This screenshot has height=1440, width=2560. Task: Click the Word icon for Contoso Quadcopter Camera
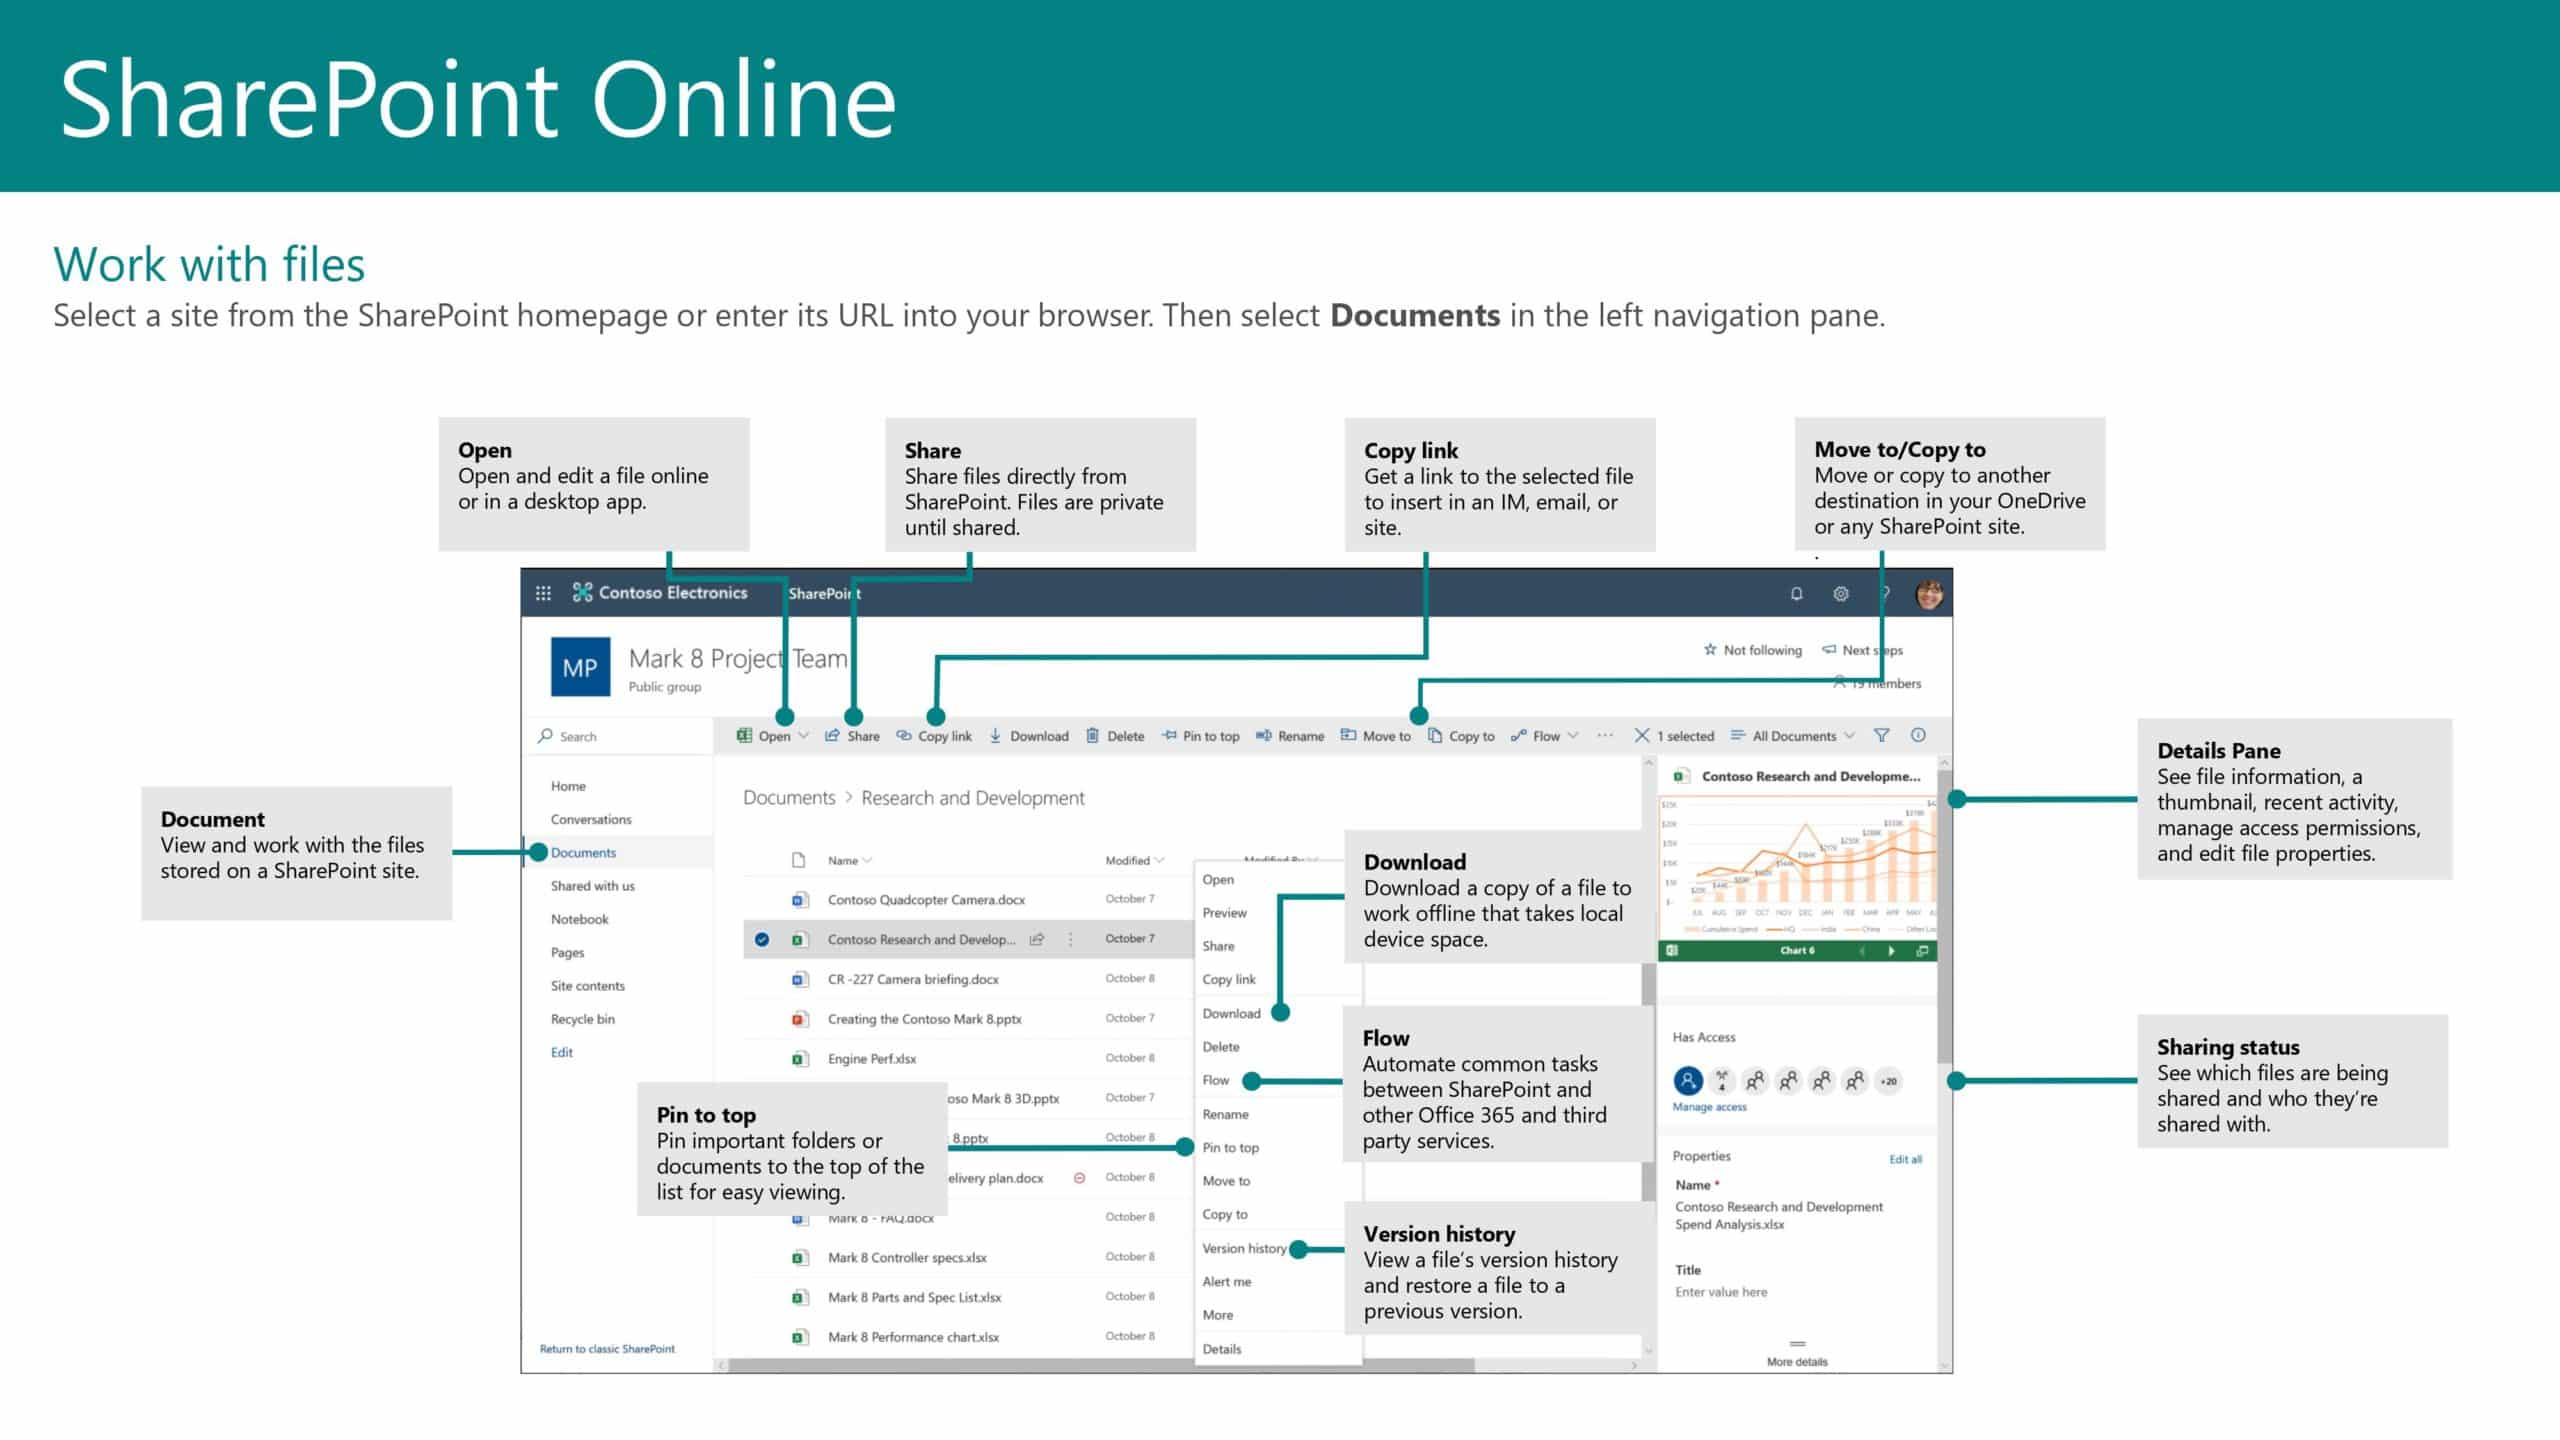(x=798, y=900)
